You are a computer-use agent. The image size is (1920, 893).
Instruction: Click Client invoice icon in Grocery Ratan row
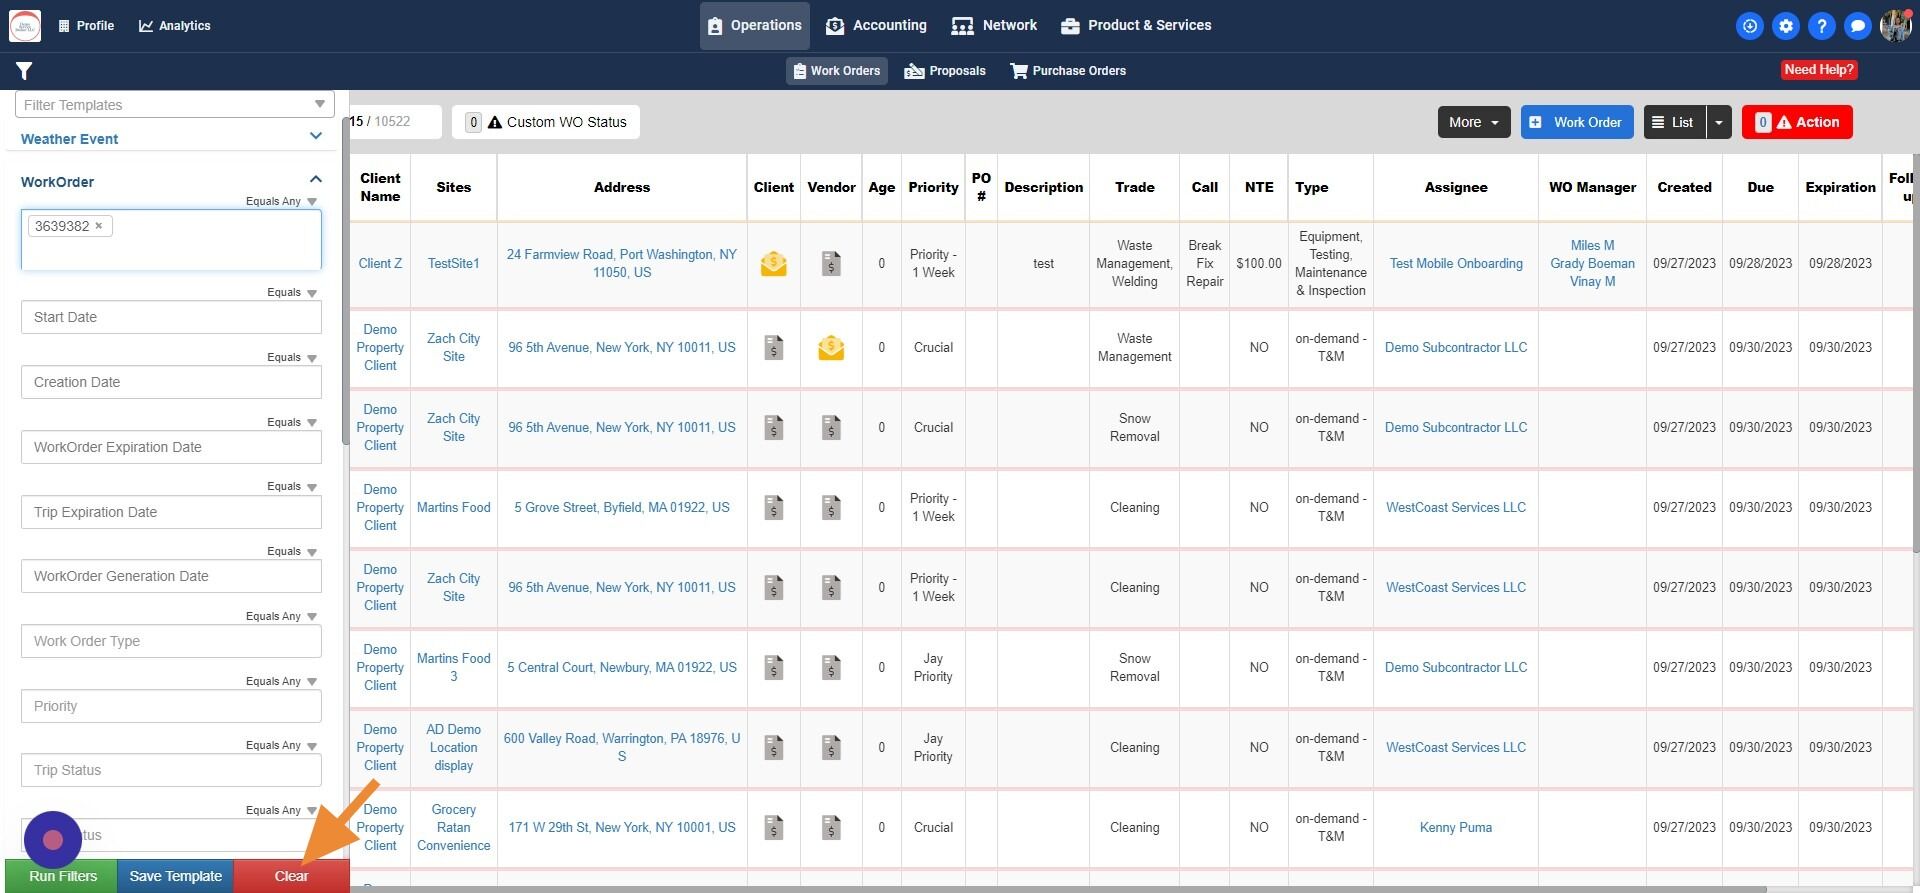(x=773, y=828)
